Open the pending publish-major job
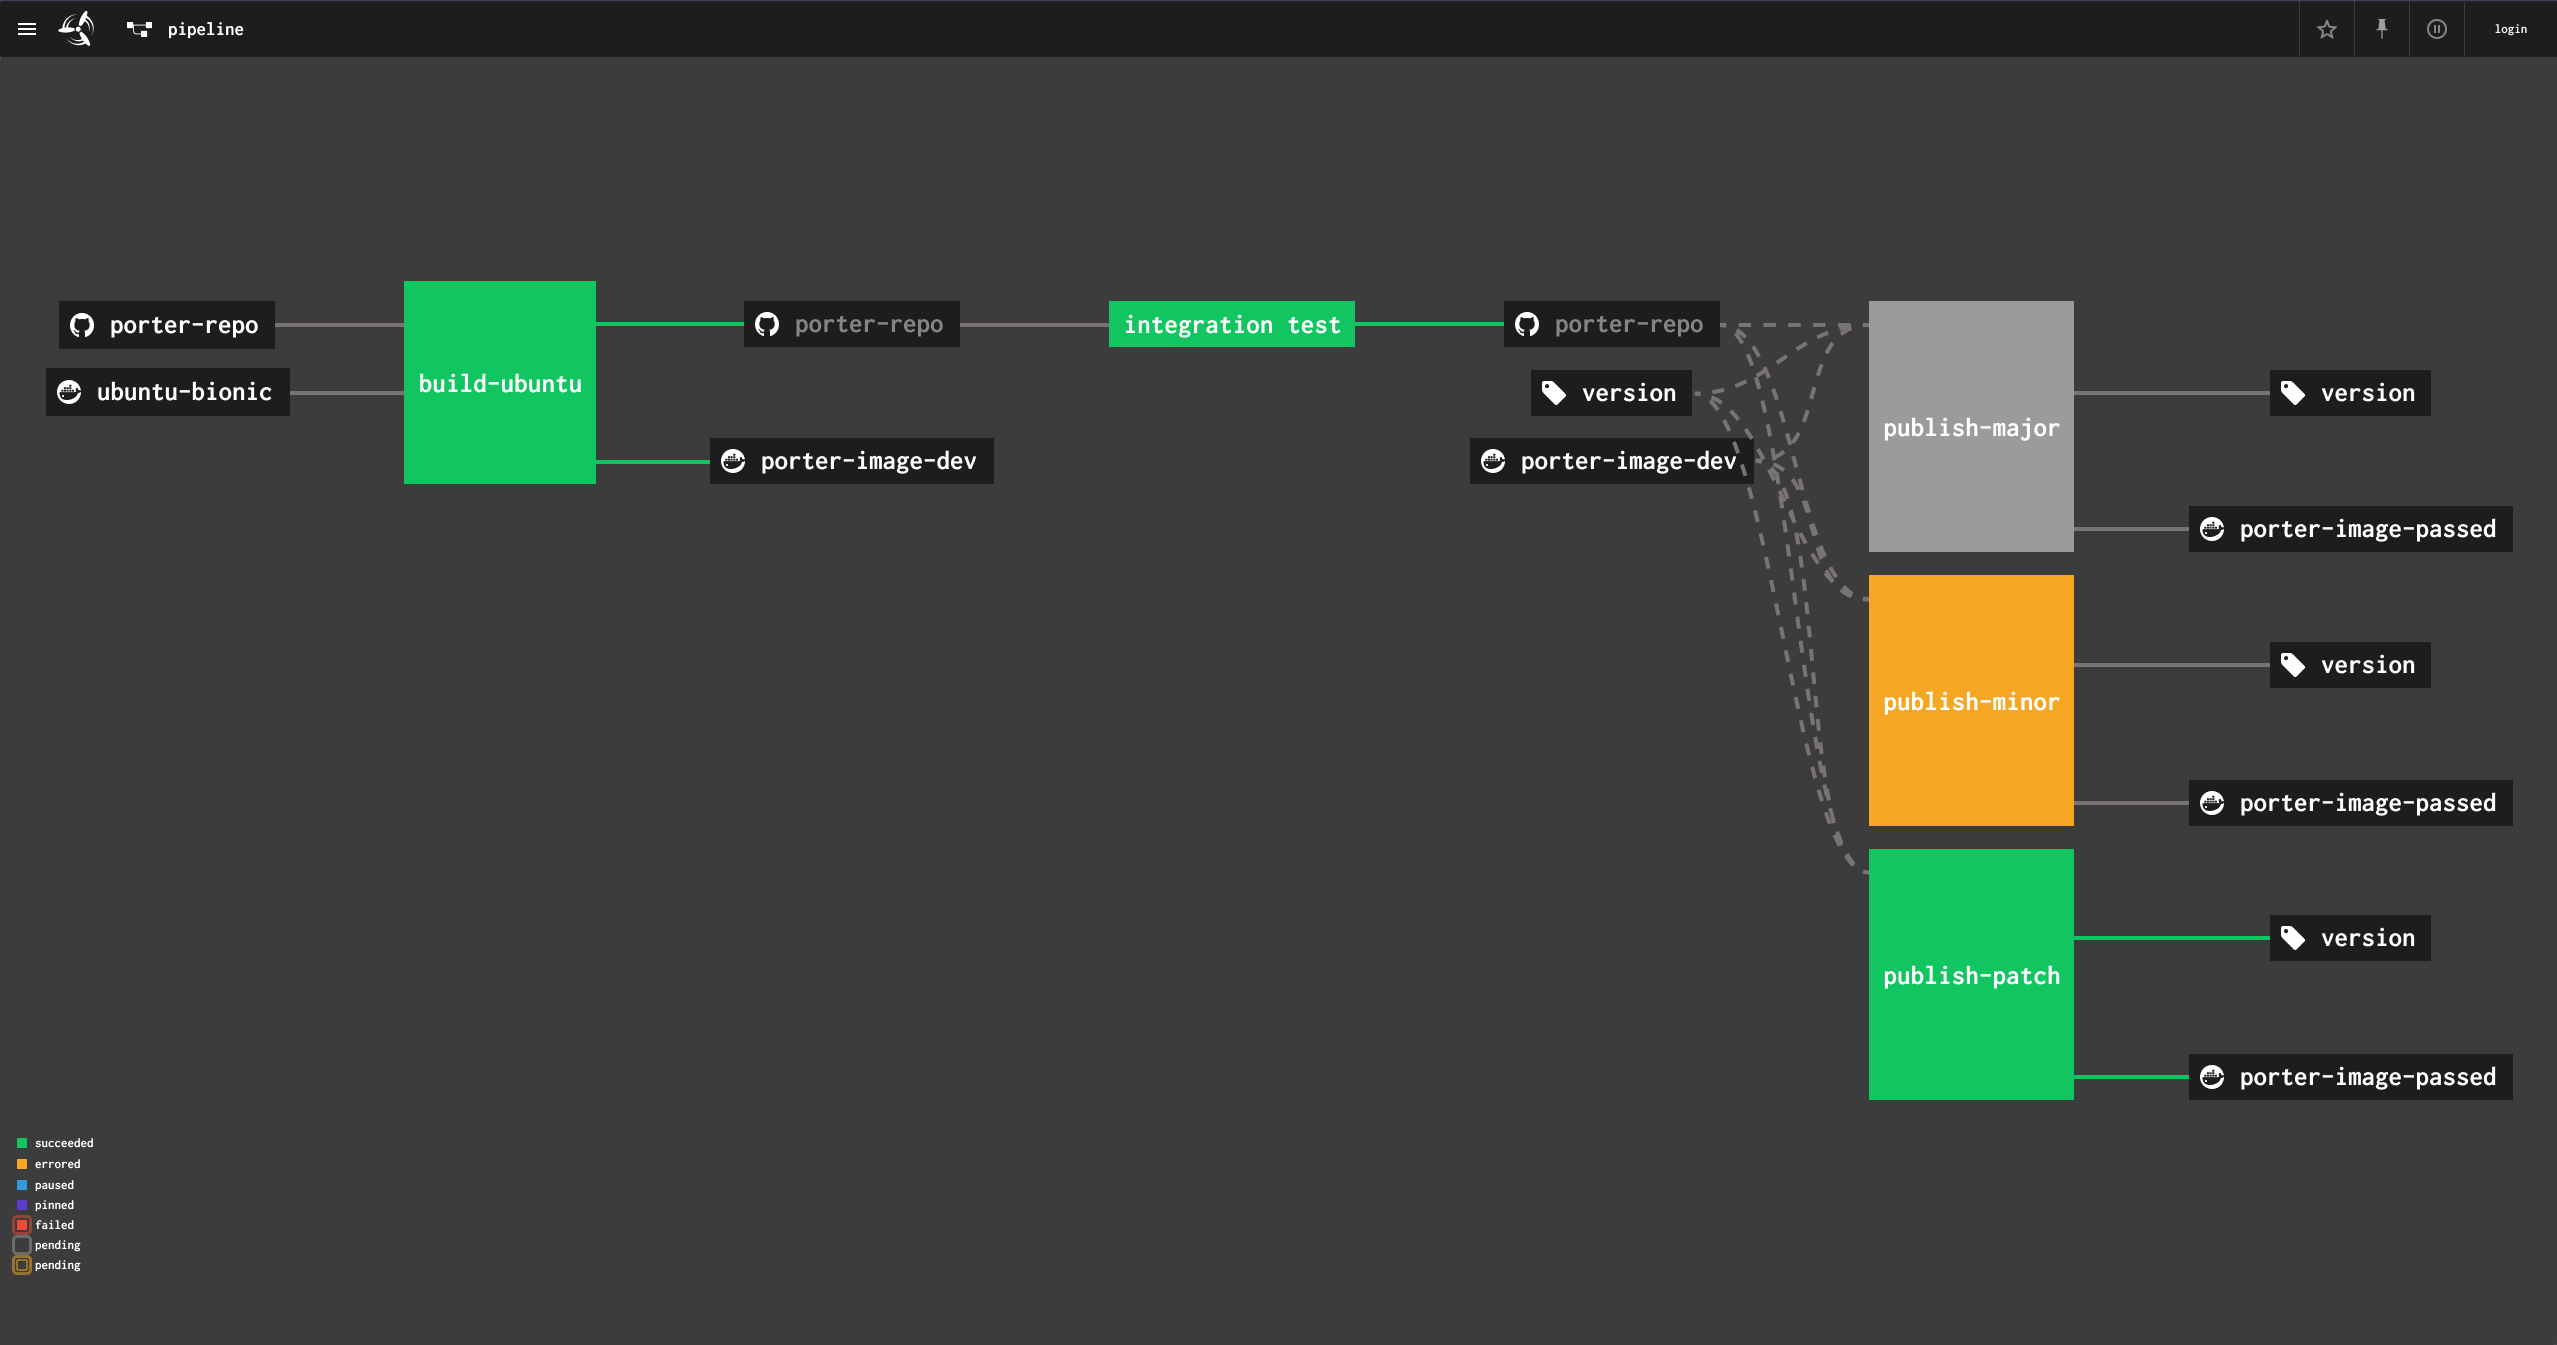Viewport: 2557px width, 1345px height. pyautogui.click(x=1970, y=427)
